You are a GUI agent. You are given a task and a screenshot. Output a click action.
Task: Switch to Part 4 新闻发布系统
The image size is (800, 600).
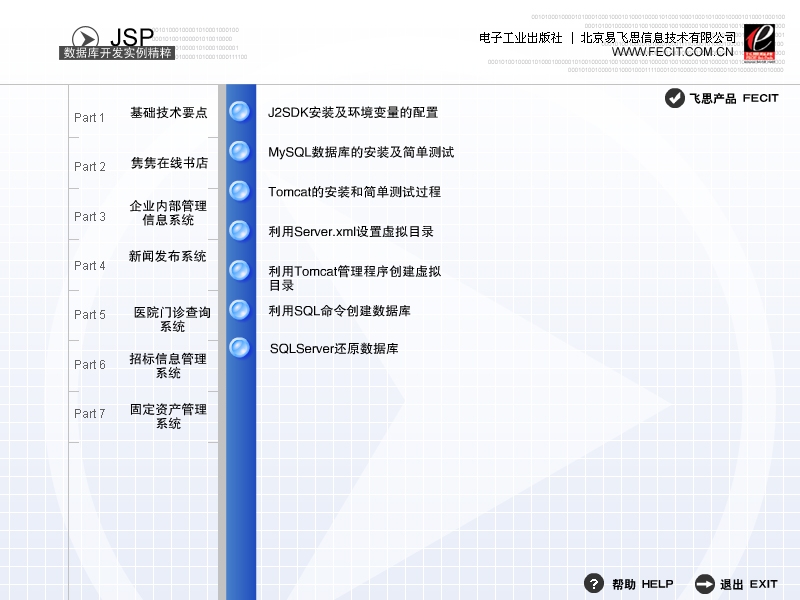pos(165,260)
